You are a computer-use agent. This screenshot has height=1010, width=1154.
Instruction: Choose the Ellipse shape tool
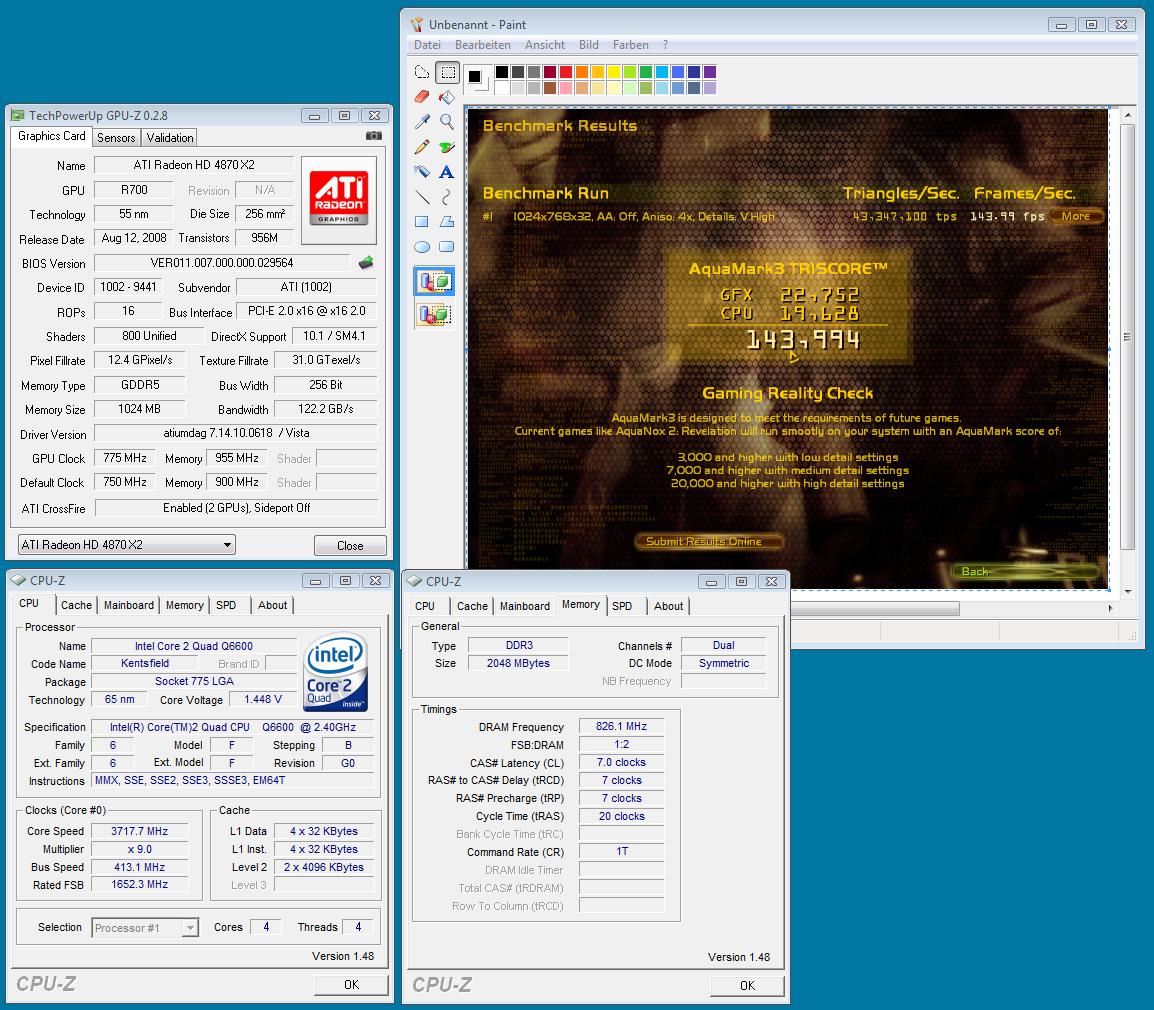point(422,247)
